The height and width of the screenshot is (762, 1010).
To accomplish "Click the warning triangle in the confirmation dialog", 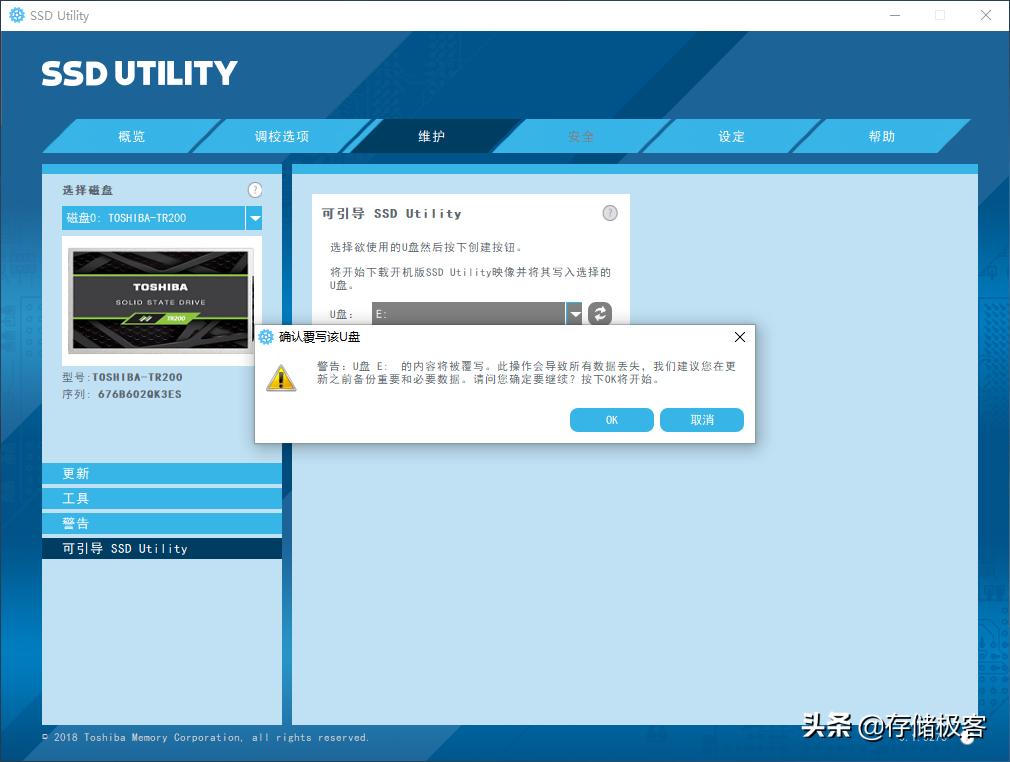I will click(281, 379).
